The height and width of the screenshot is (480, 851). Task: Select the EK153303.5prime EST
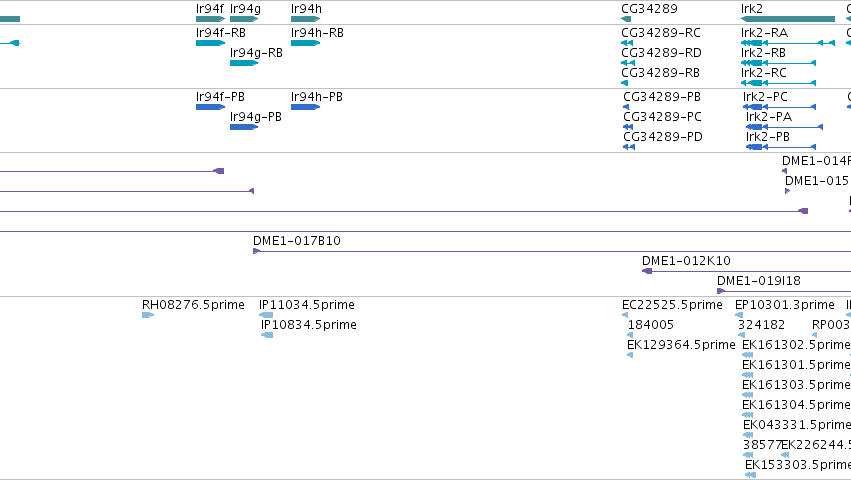[798, 465]
